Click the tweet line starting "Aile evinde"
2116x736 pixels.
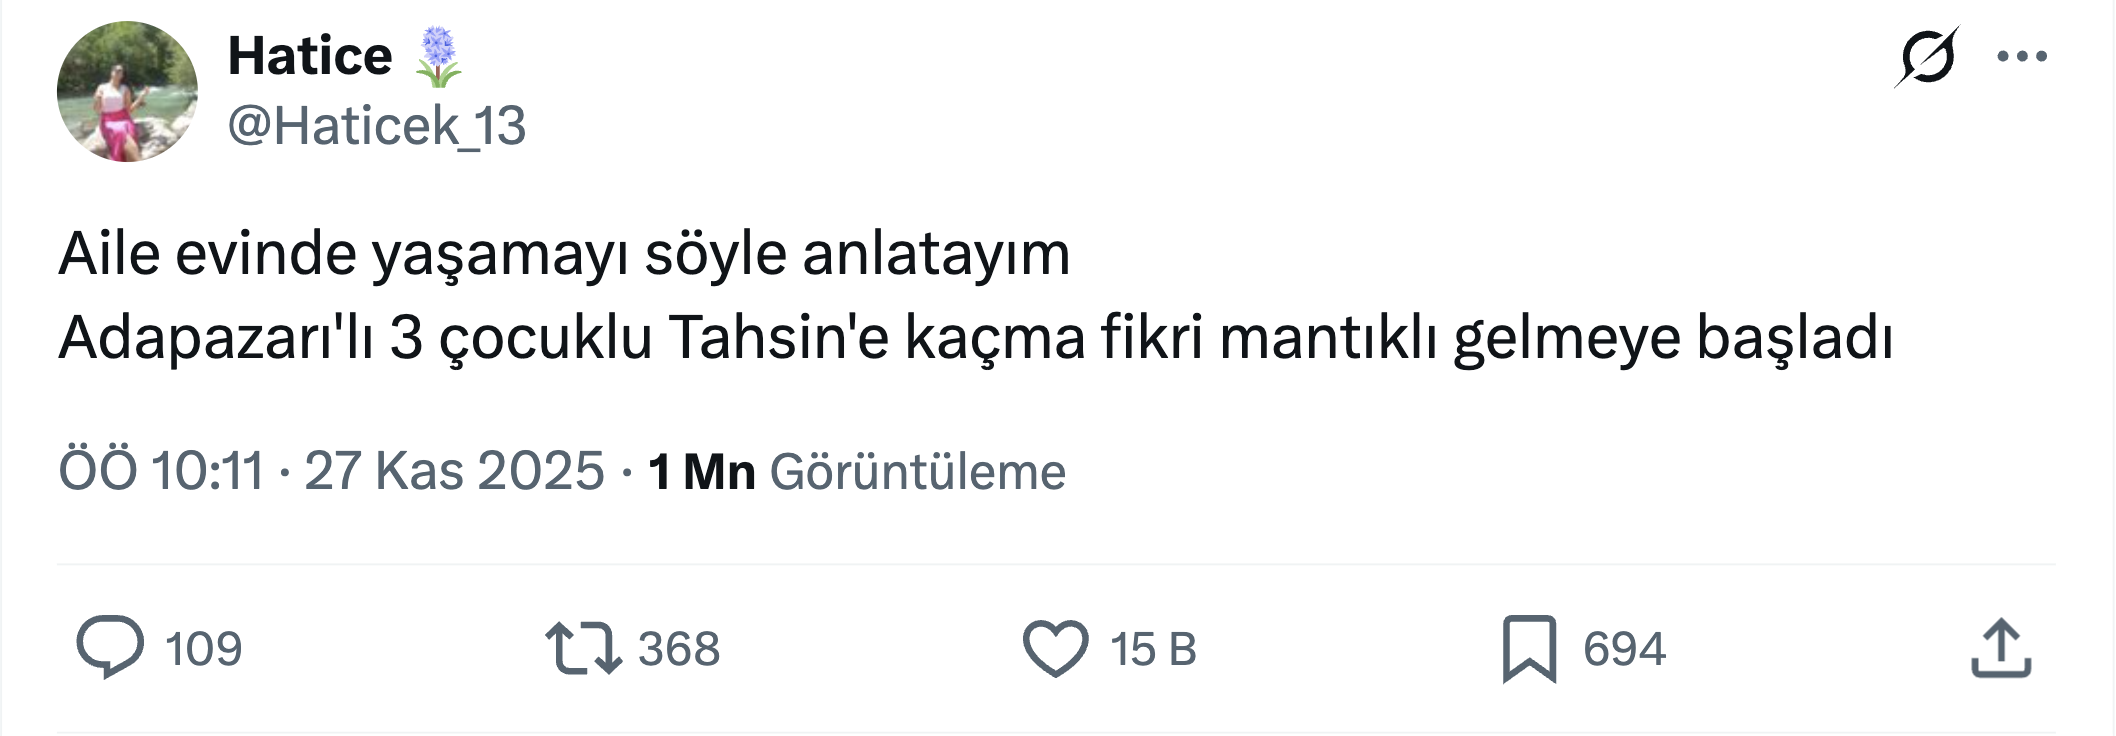564,254
